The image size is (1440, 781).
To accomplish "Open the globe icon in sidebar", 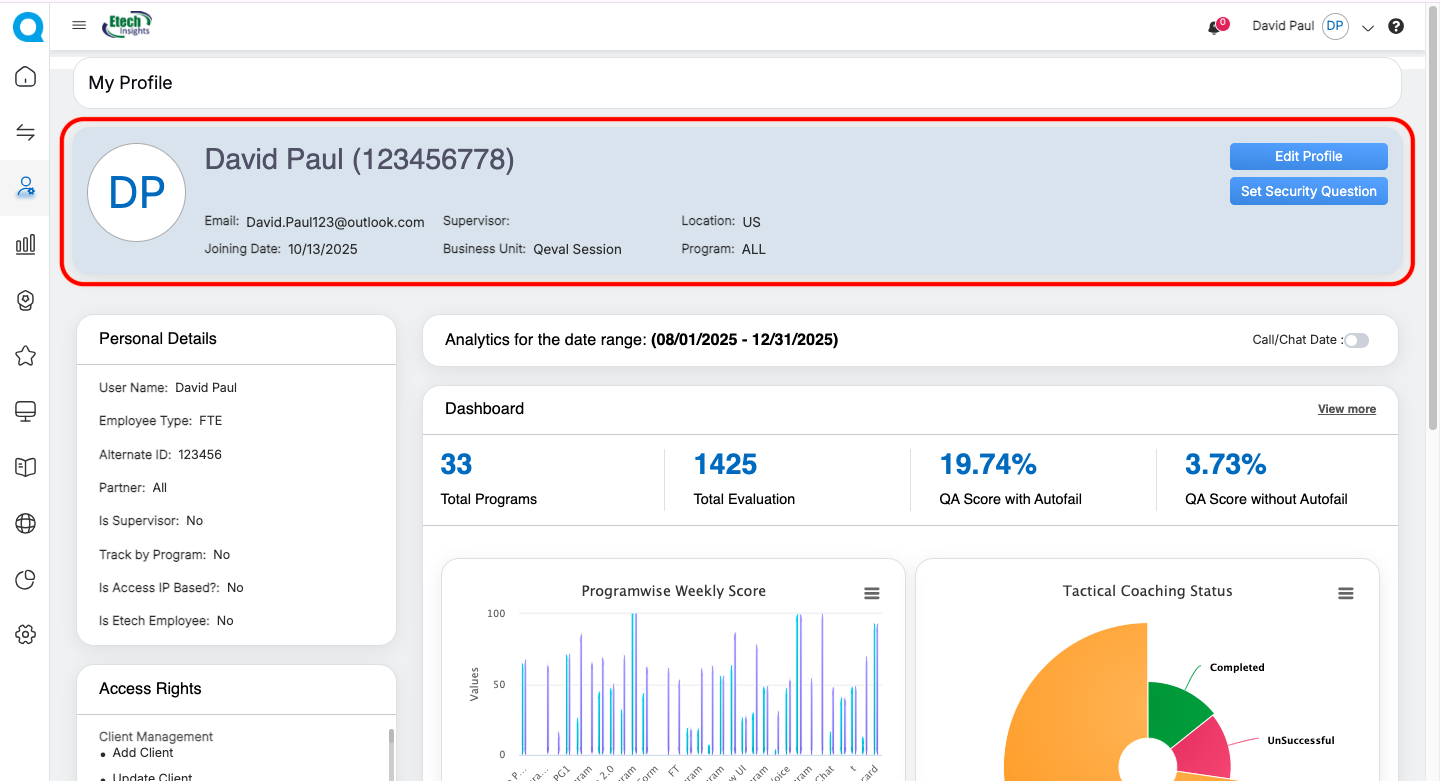I will pyautogui.click(x=26, y=523).
